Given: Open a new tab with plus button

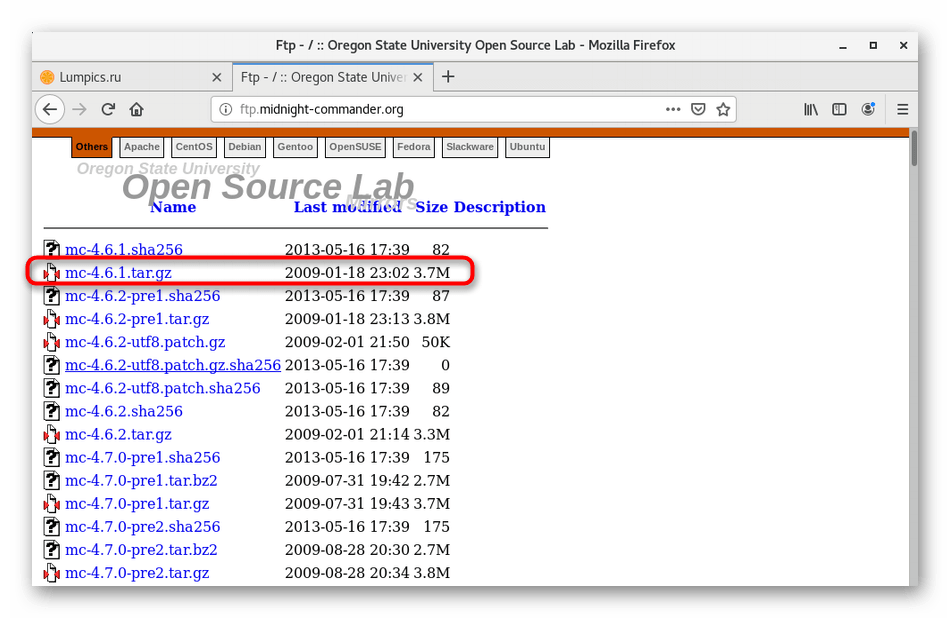Looking at the screenshot, I should (448, 77).
